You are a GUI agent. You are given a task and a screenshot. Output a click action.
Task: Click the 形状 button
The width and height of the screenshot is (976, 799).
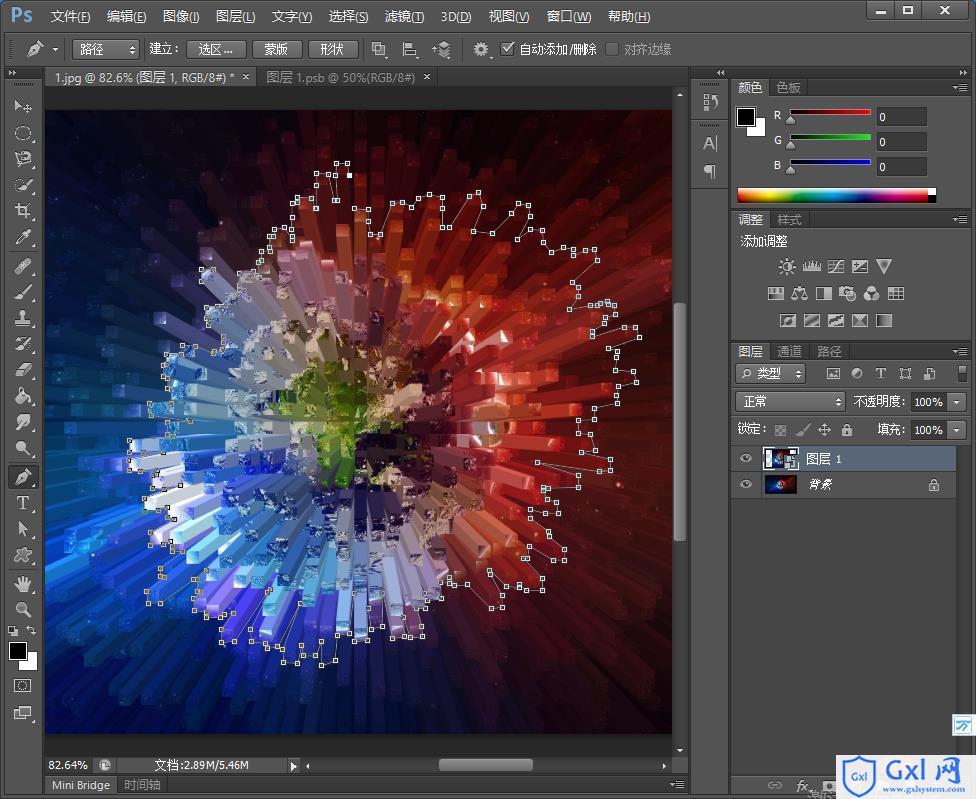tap(332, 49)
